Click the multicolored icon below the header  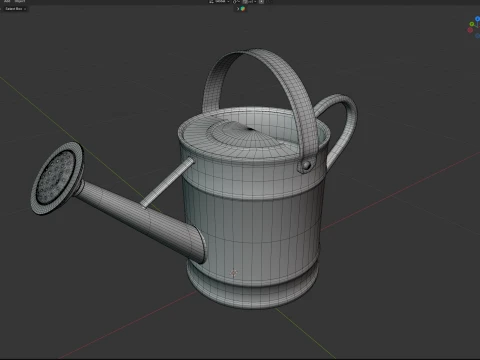[243, 9]
